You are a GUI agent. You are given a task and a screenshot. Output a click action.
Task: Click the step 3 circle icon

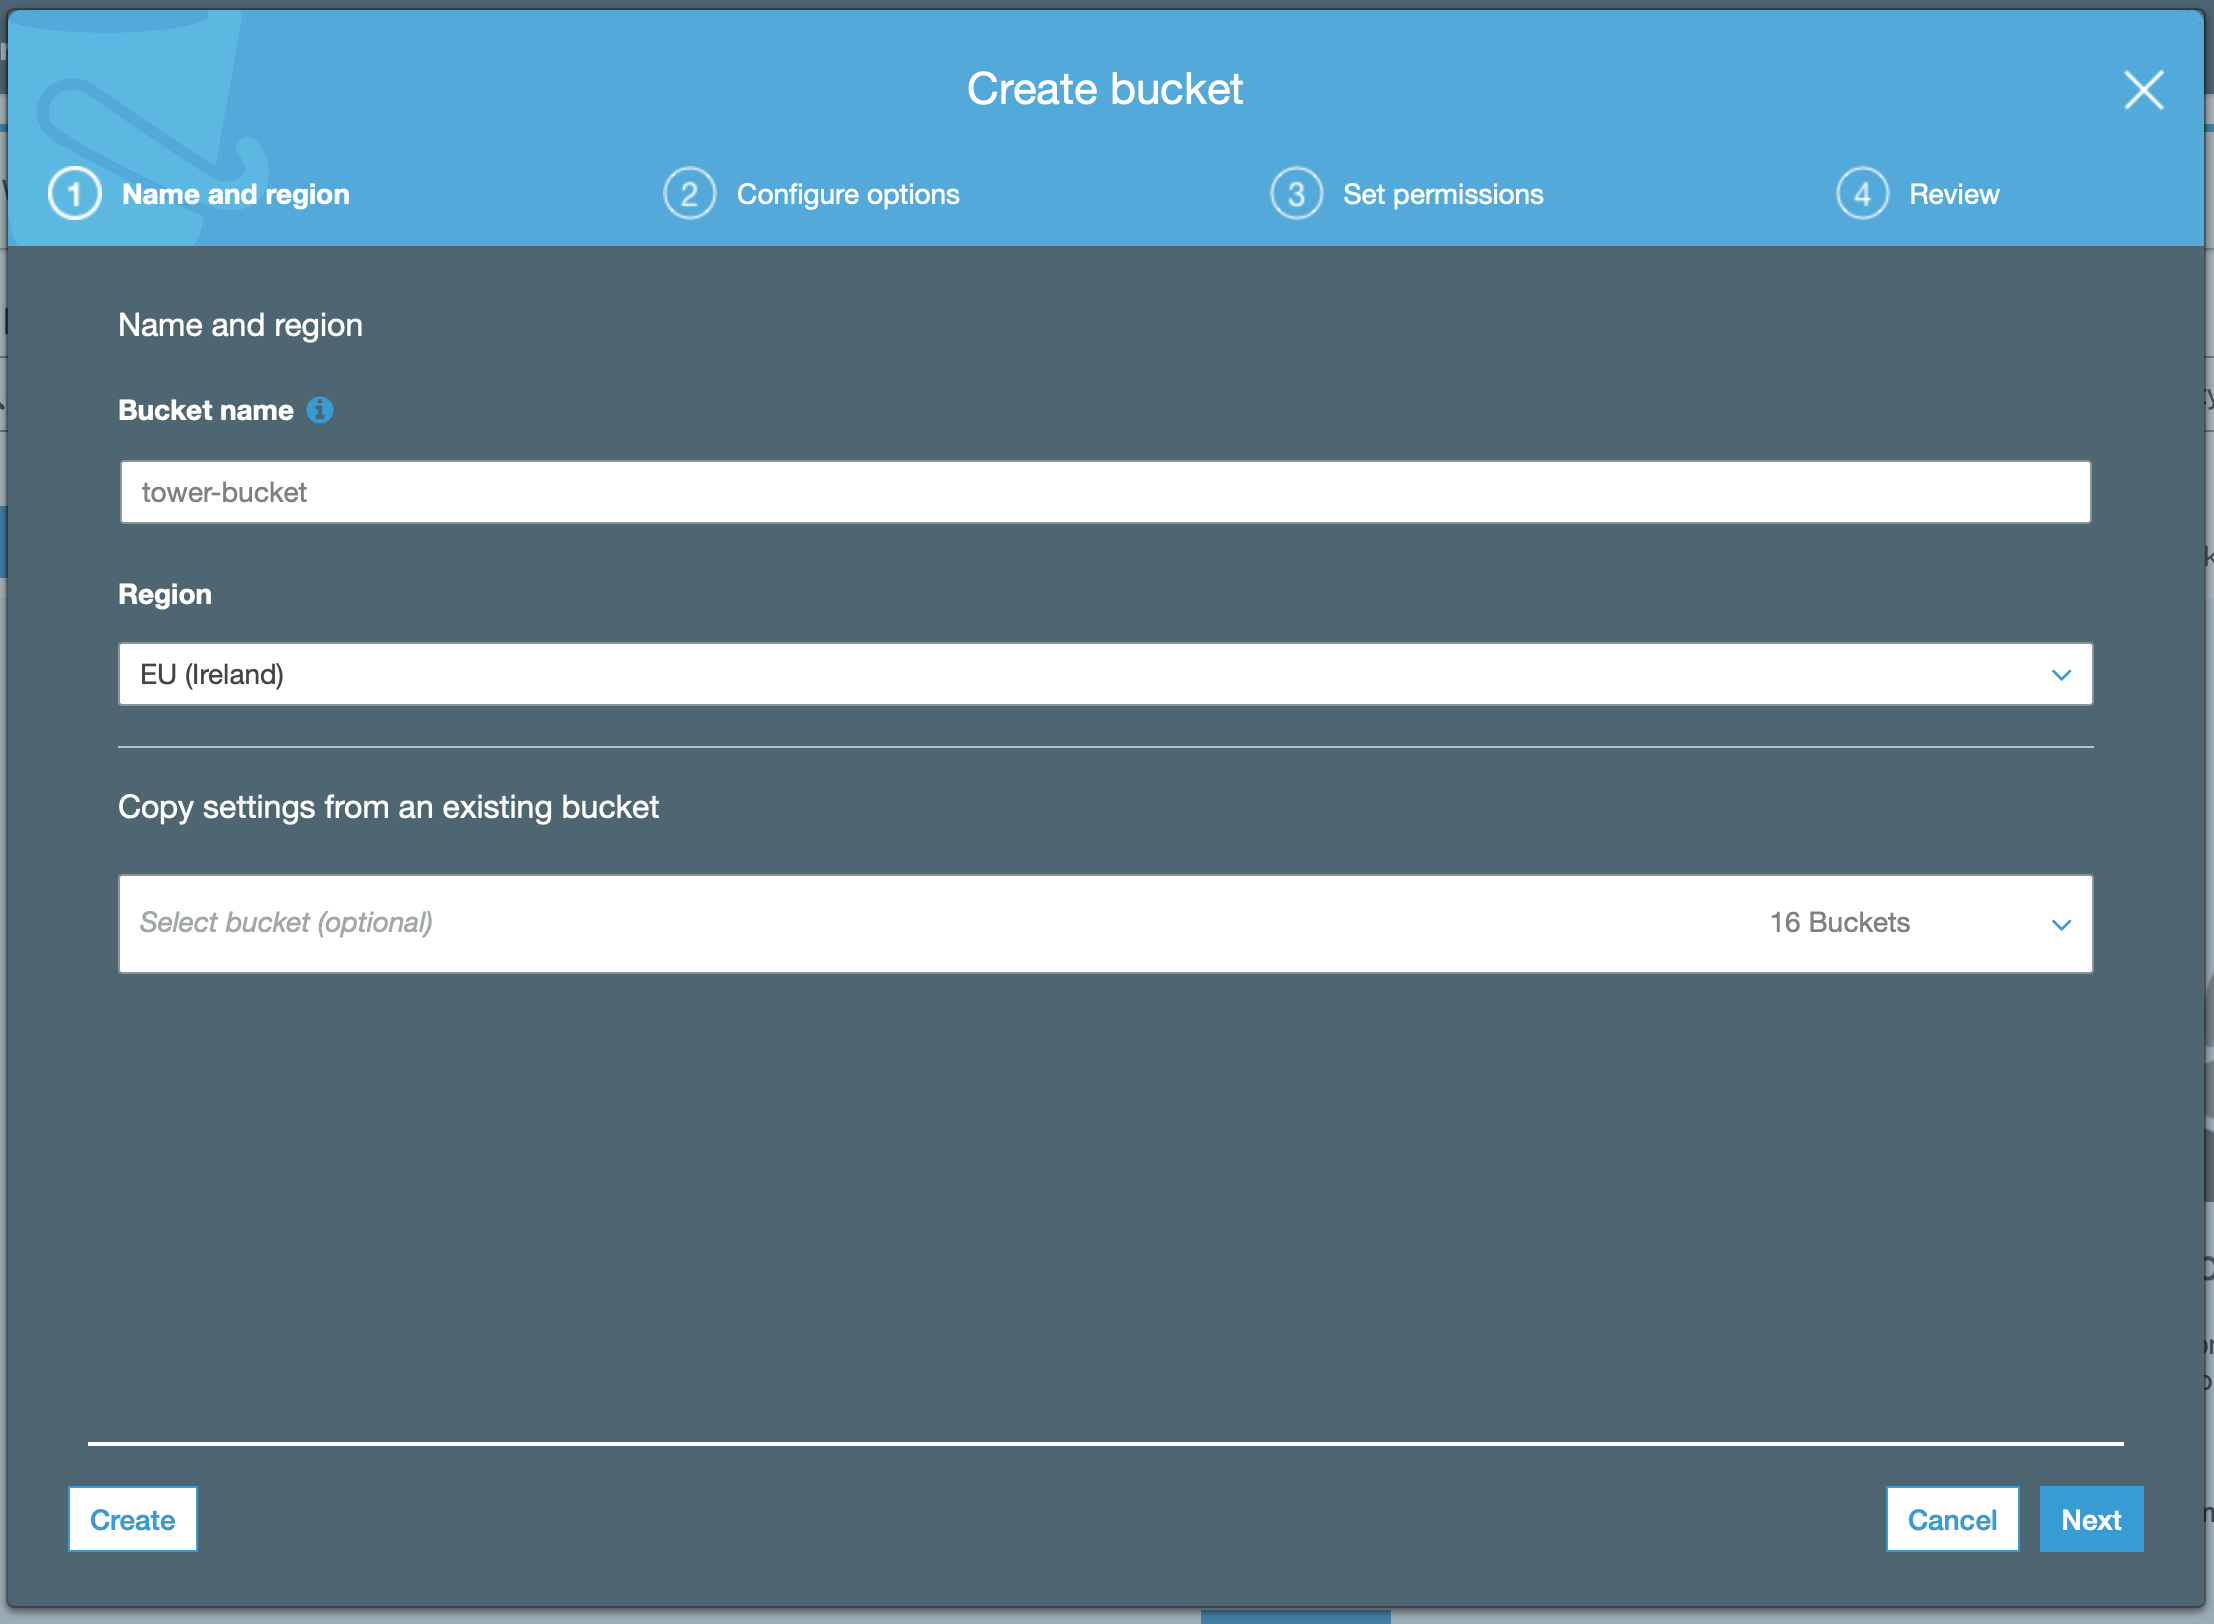coord(1296,194)
